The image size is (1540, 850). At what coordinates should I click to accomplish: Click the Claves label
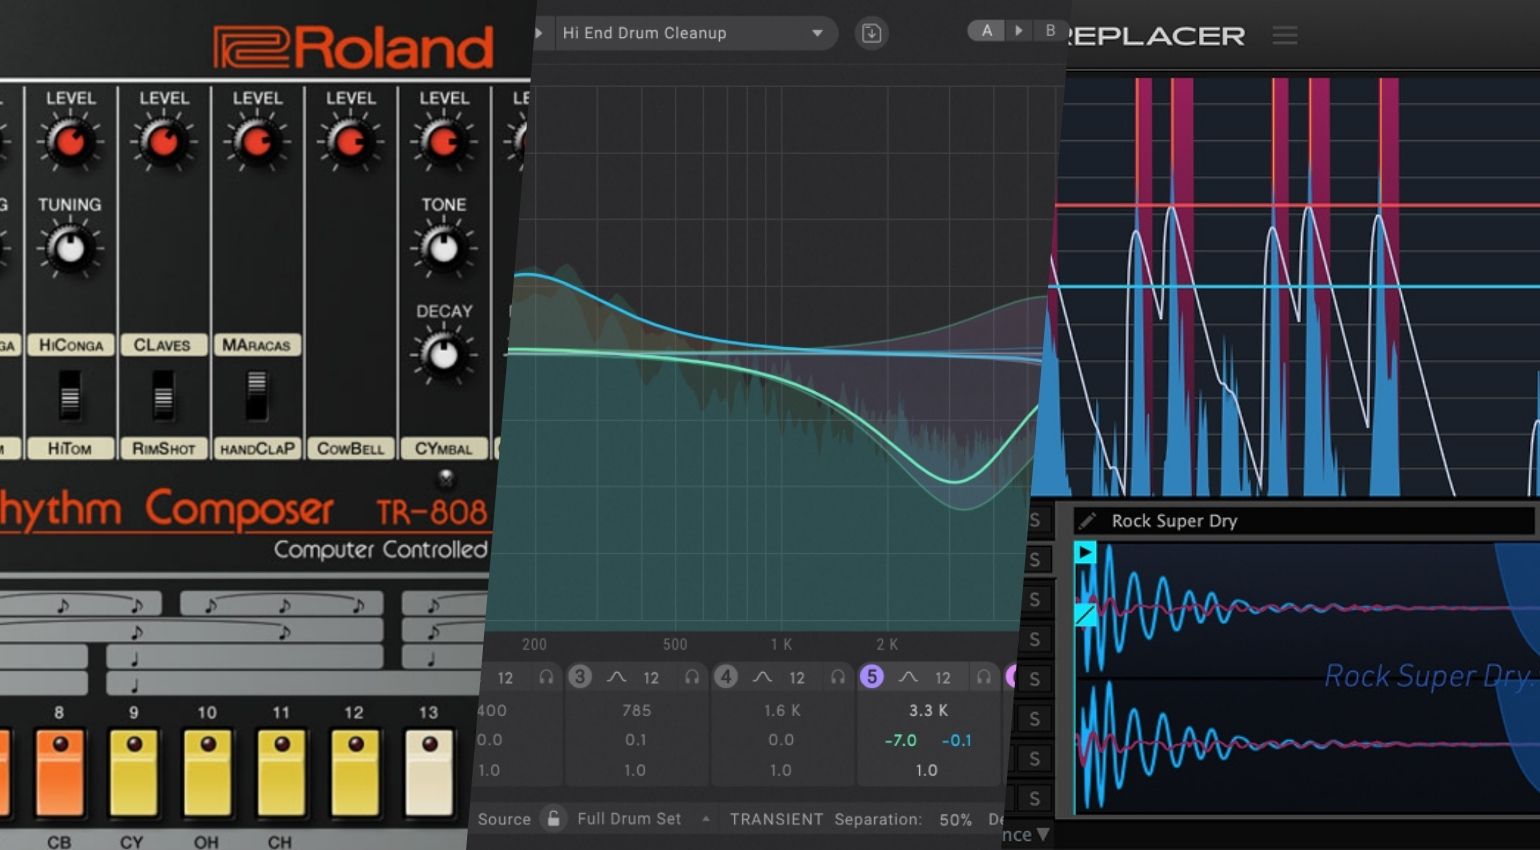tap(163, 345)
